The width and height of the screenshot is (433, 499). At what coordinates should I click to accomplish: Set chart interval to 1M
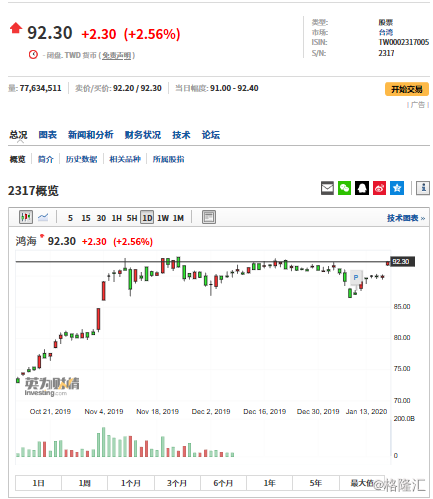(178, 218)
